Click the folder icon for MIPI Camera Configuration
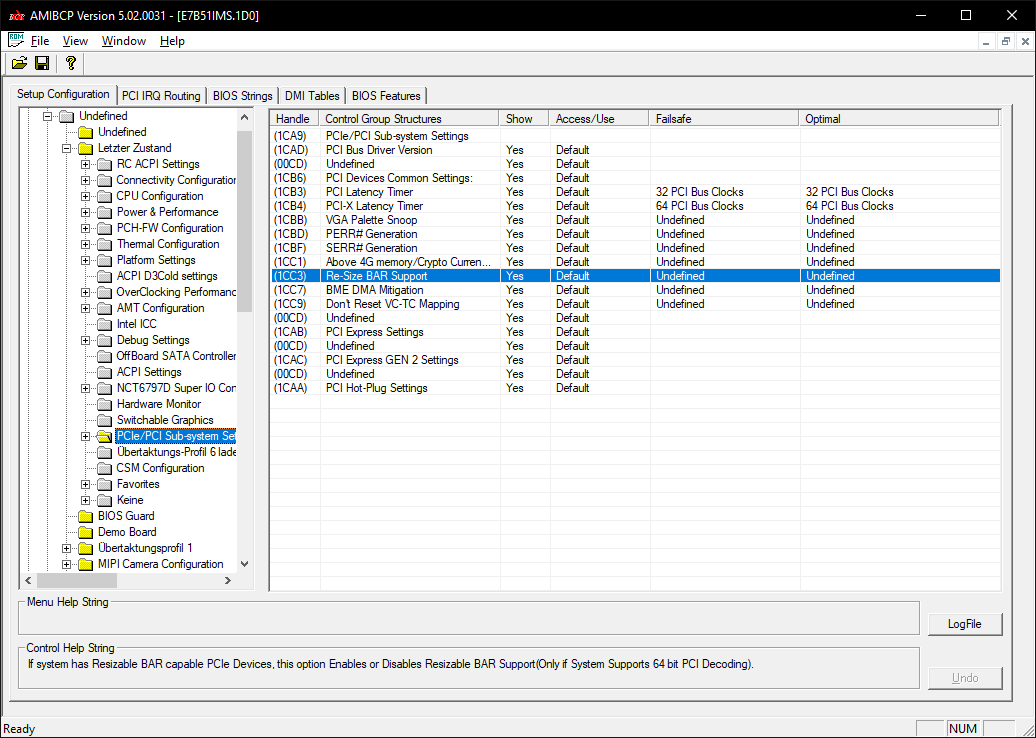 (86, 564)
